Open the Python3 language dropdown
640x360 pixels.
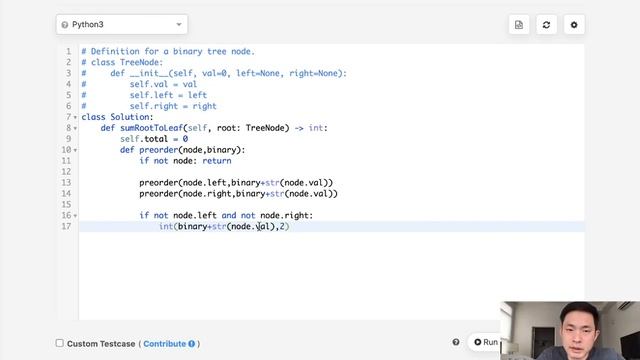tap(122, 24)
